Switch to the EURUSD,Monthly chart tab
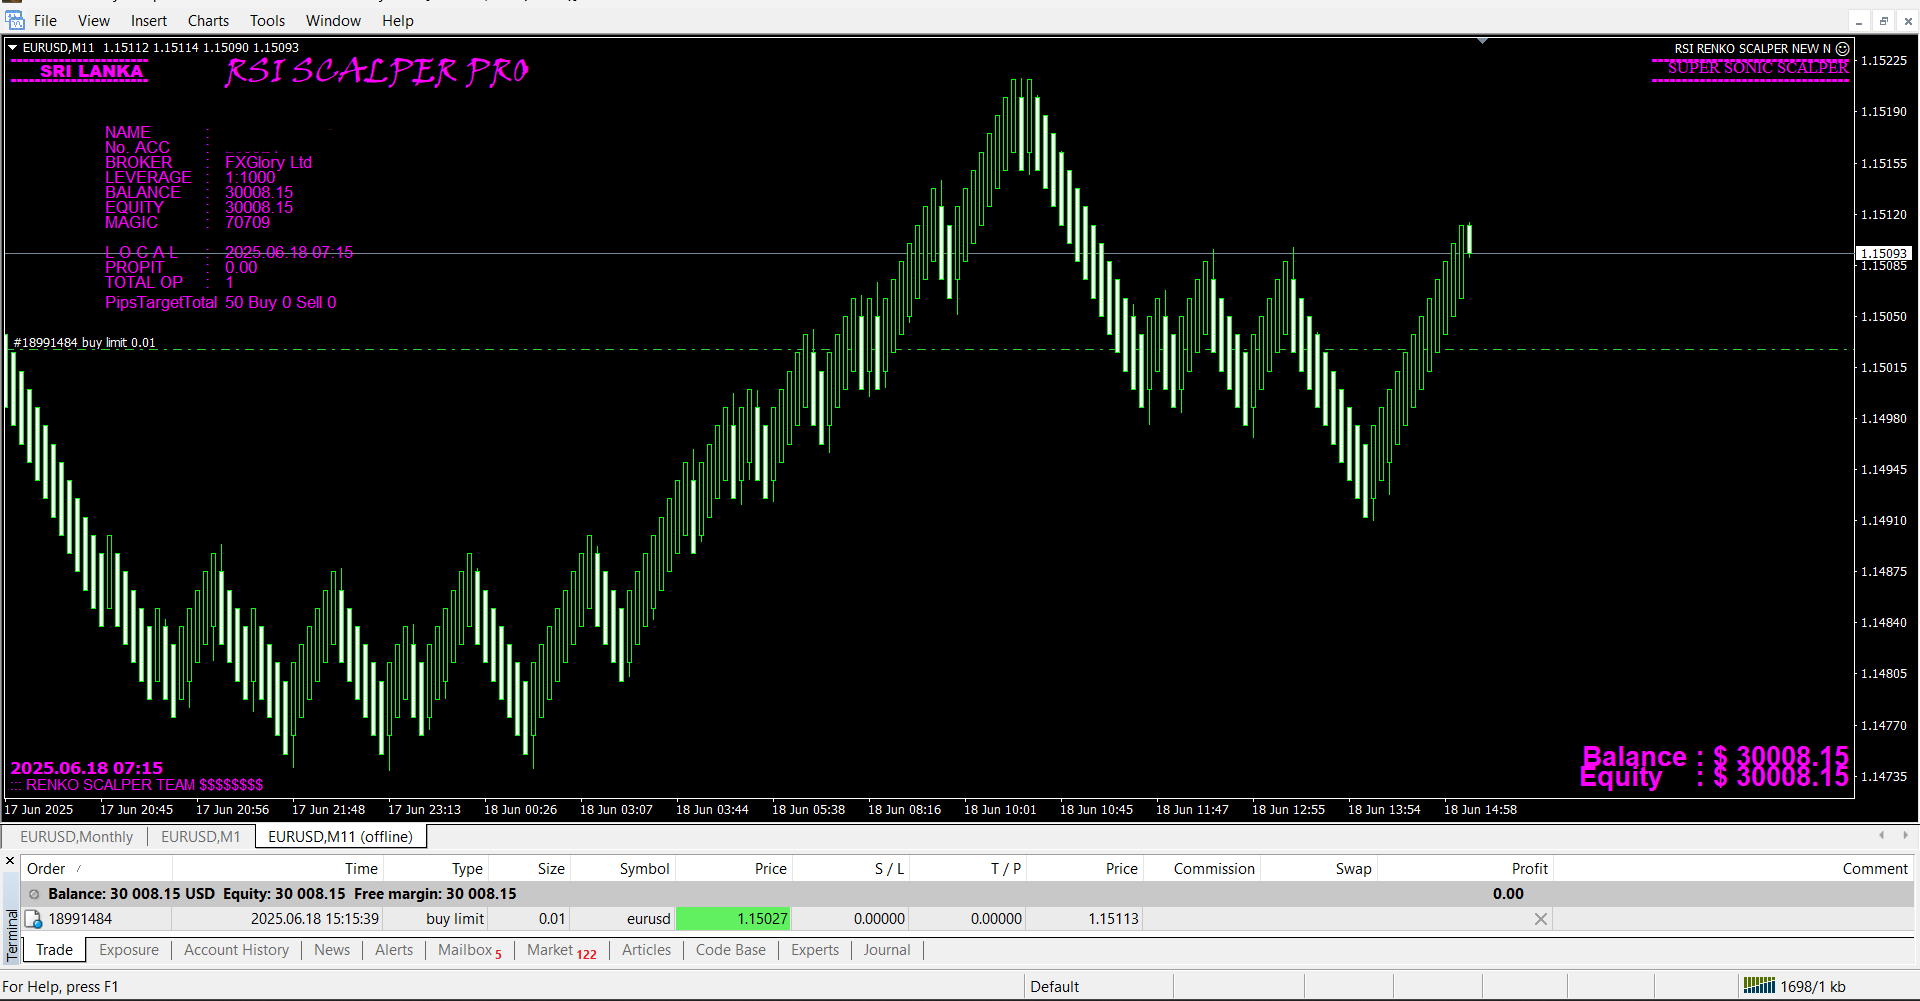This screenshot has width=1920, height=1001. coord(76,837)
